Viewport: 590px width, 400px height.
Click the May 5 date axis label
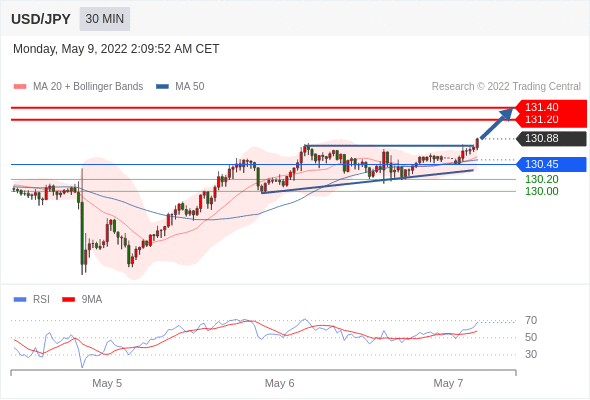click(x=107, y=383)
